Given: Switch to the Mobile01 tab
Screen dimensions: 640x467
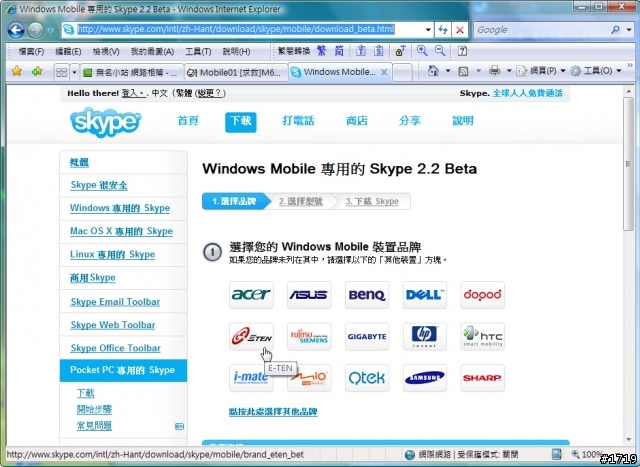Looking at the screenshot, I should click(236, 73).
